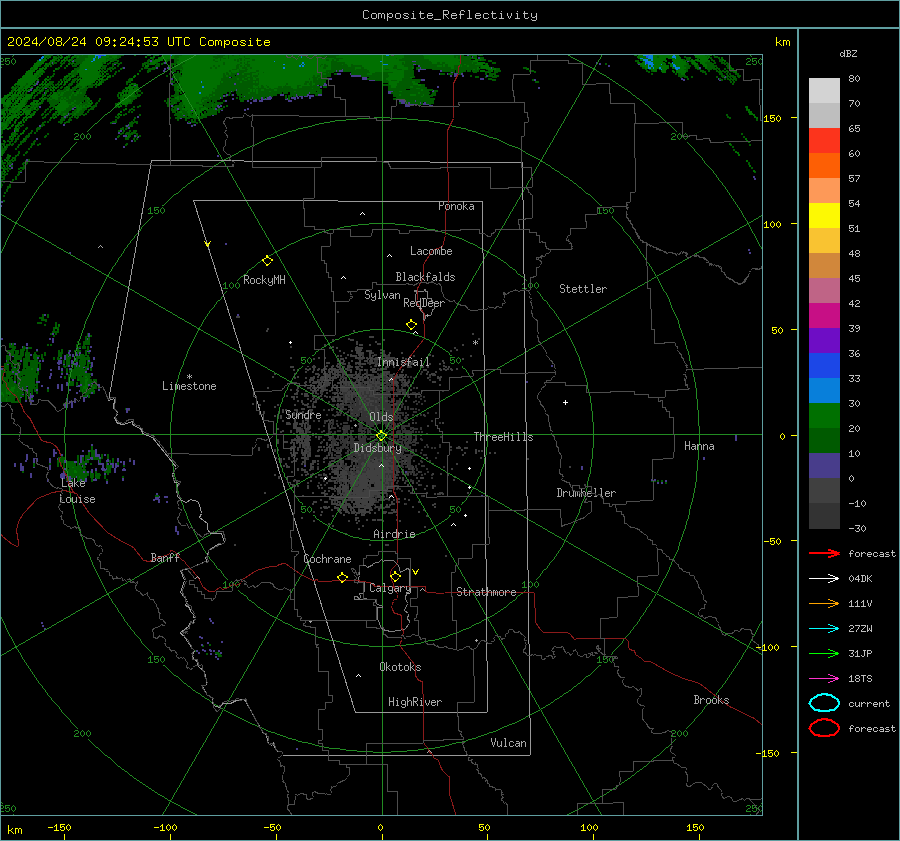Click the Cochrane town label
This screenshot has width=900, height=841.
327,559
